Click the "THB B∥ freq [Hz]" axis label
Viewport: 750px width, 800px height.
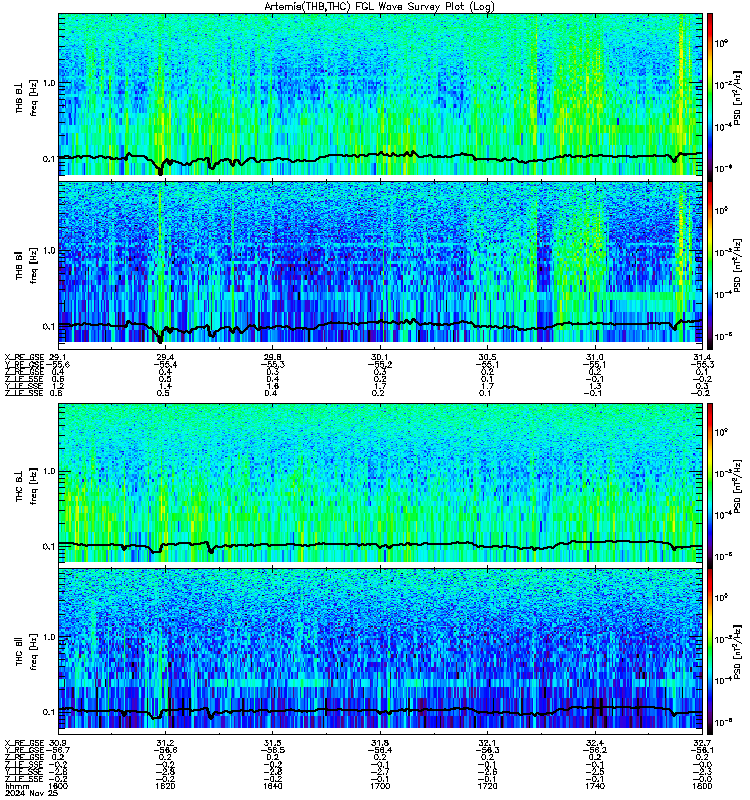(x=26, y=265)
